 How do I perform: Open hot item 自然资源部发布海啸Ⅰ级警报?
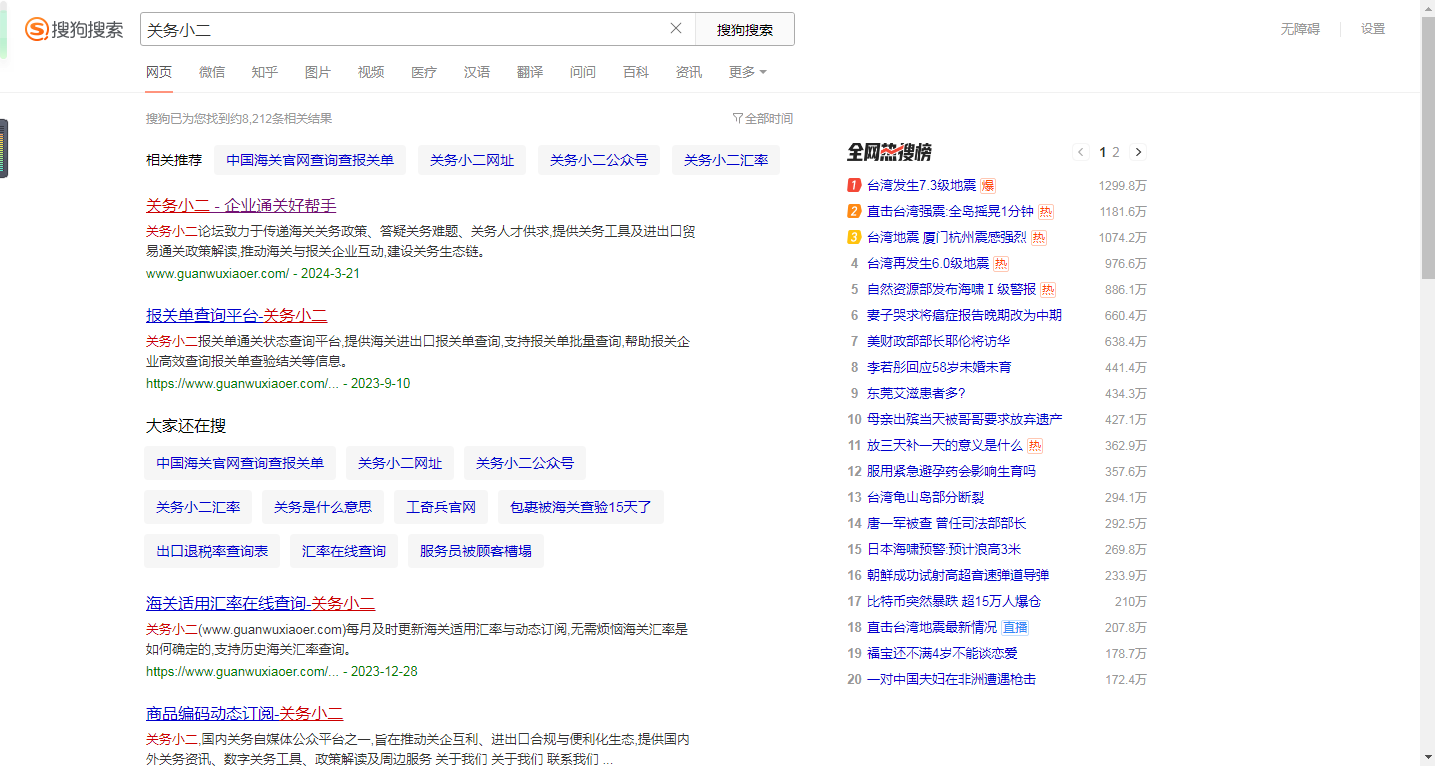pos(951,289)
